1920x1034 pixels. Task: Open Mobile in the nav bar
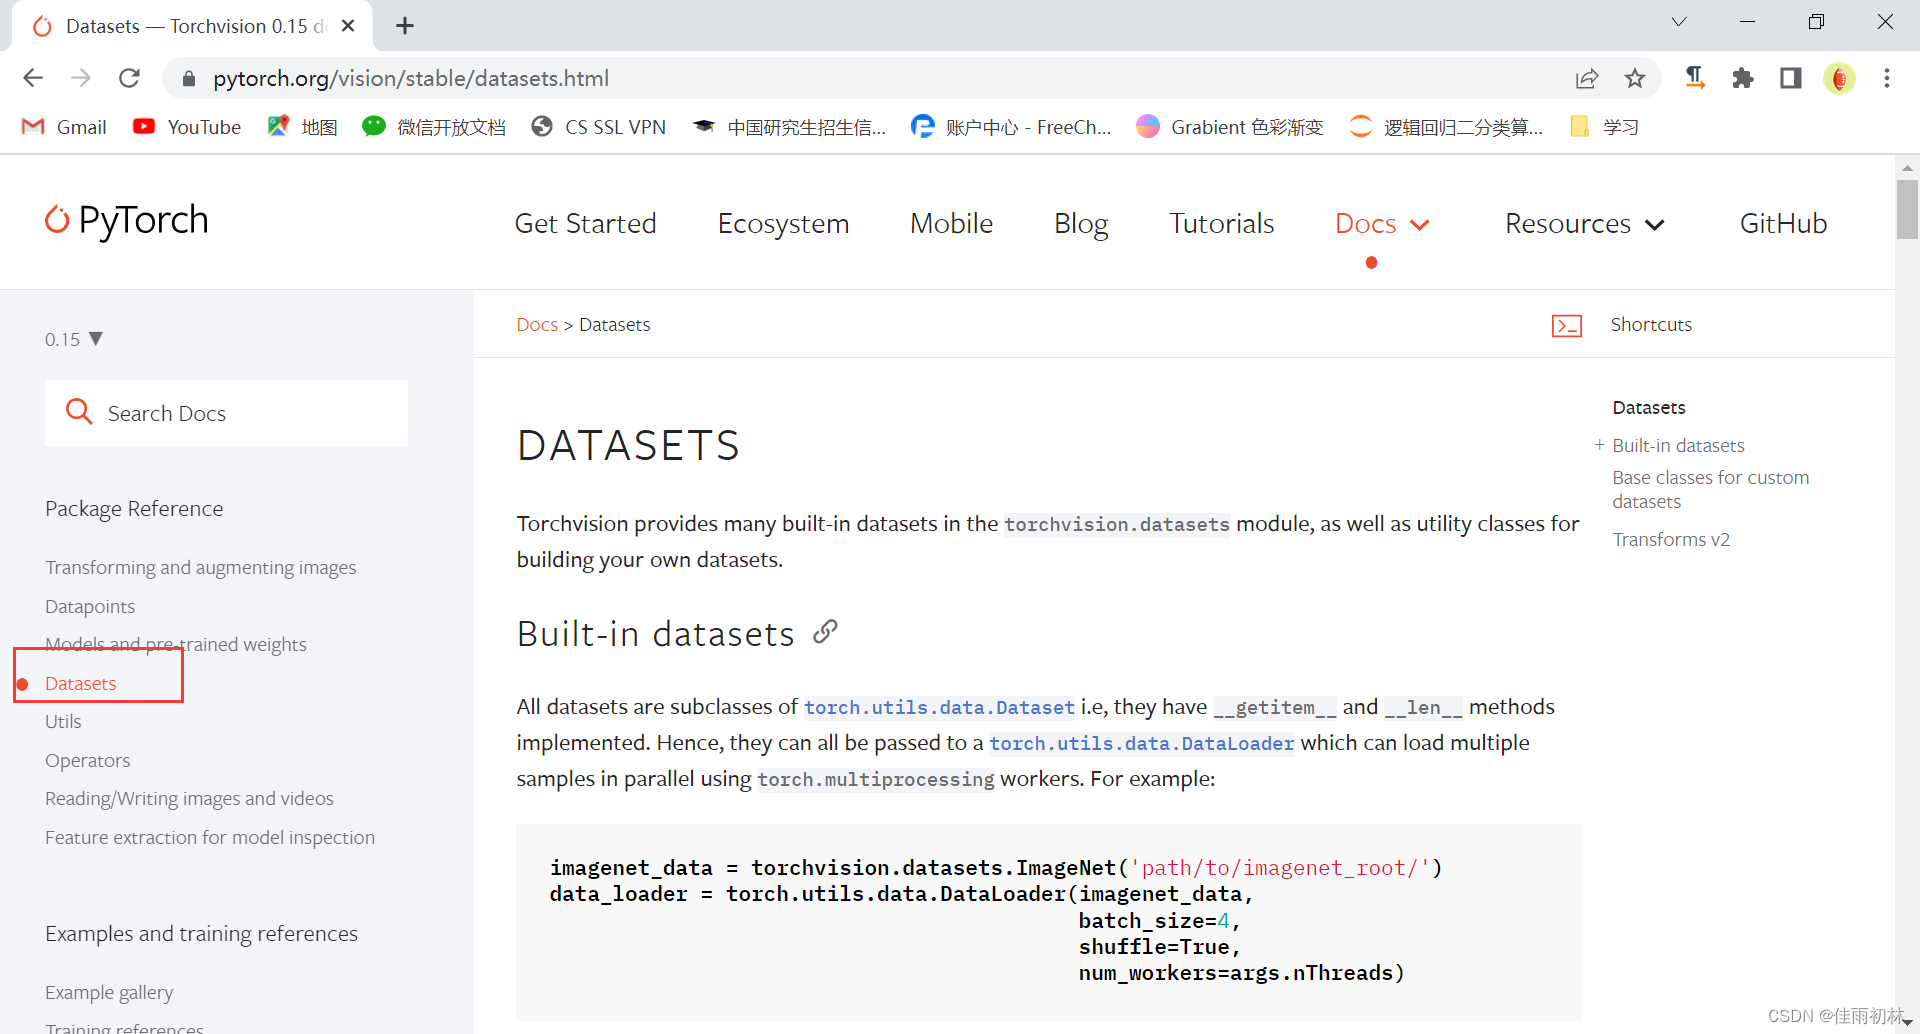[951, 223]
